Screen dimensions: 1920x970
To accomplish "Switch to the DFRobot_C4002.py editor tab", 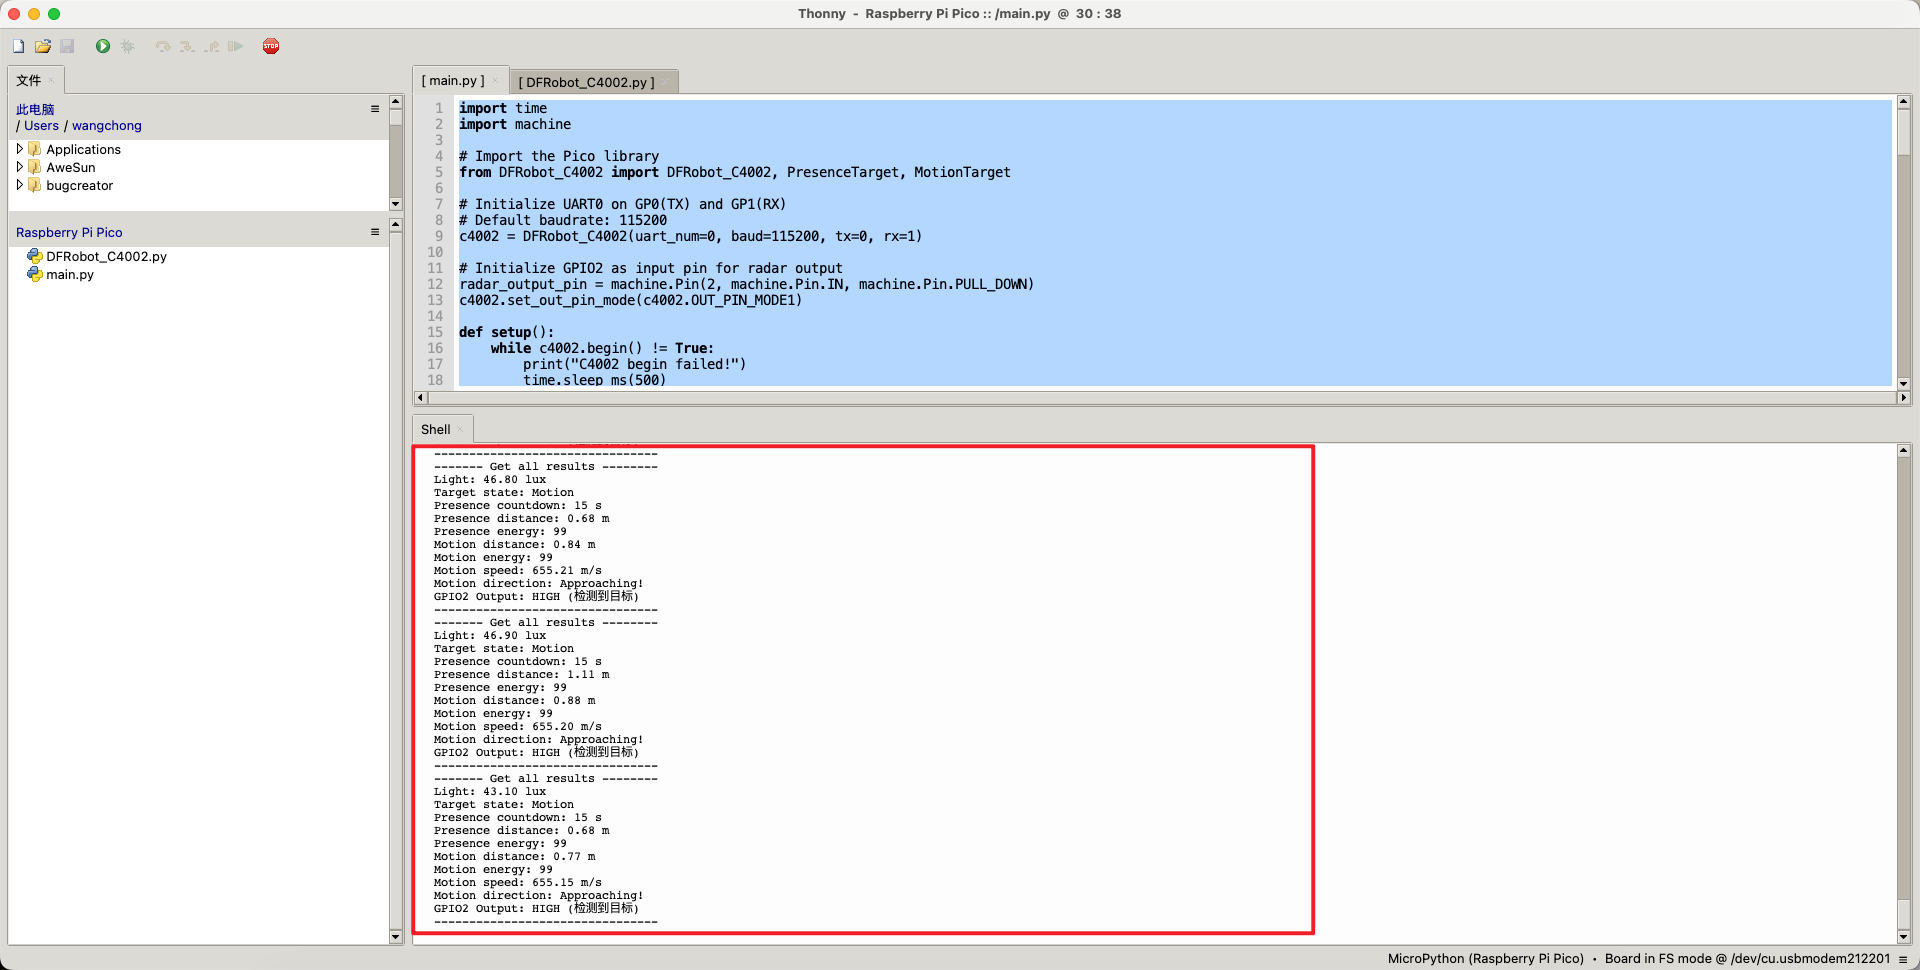I will [587, 82].
